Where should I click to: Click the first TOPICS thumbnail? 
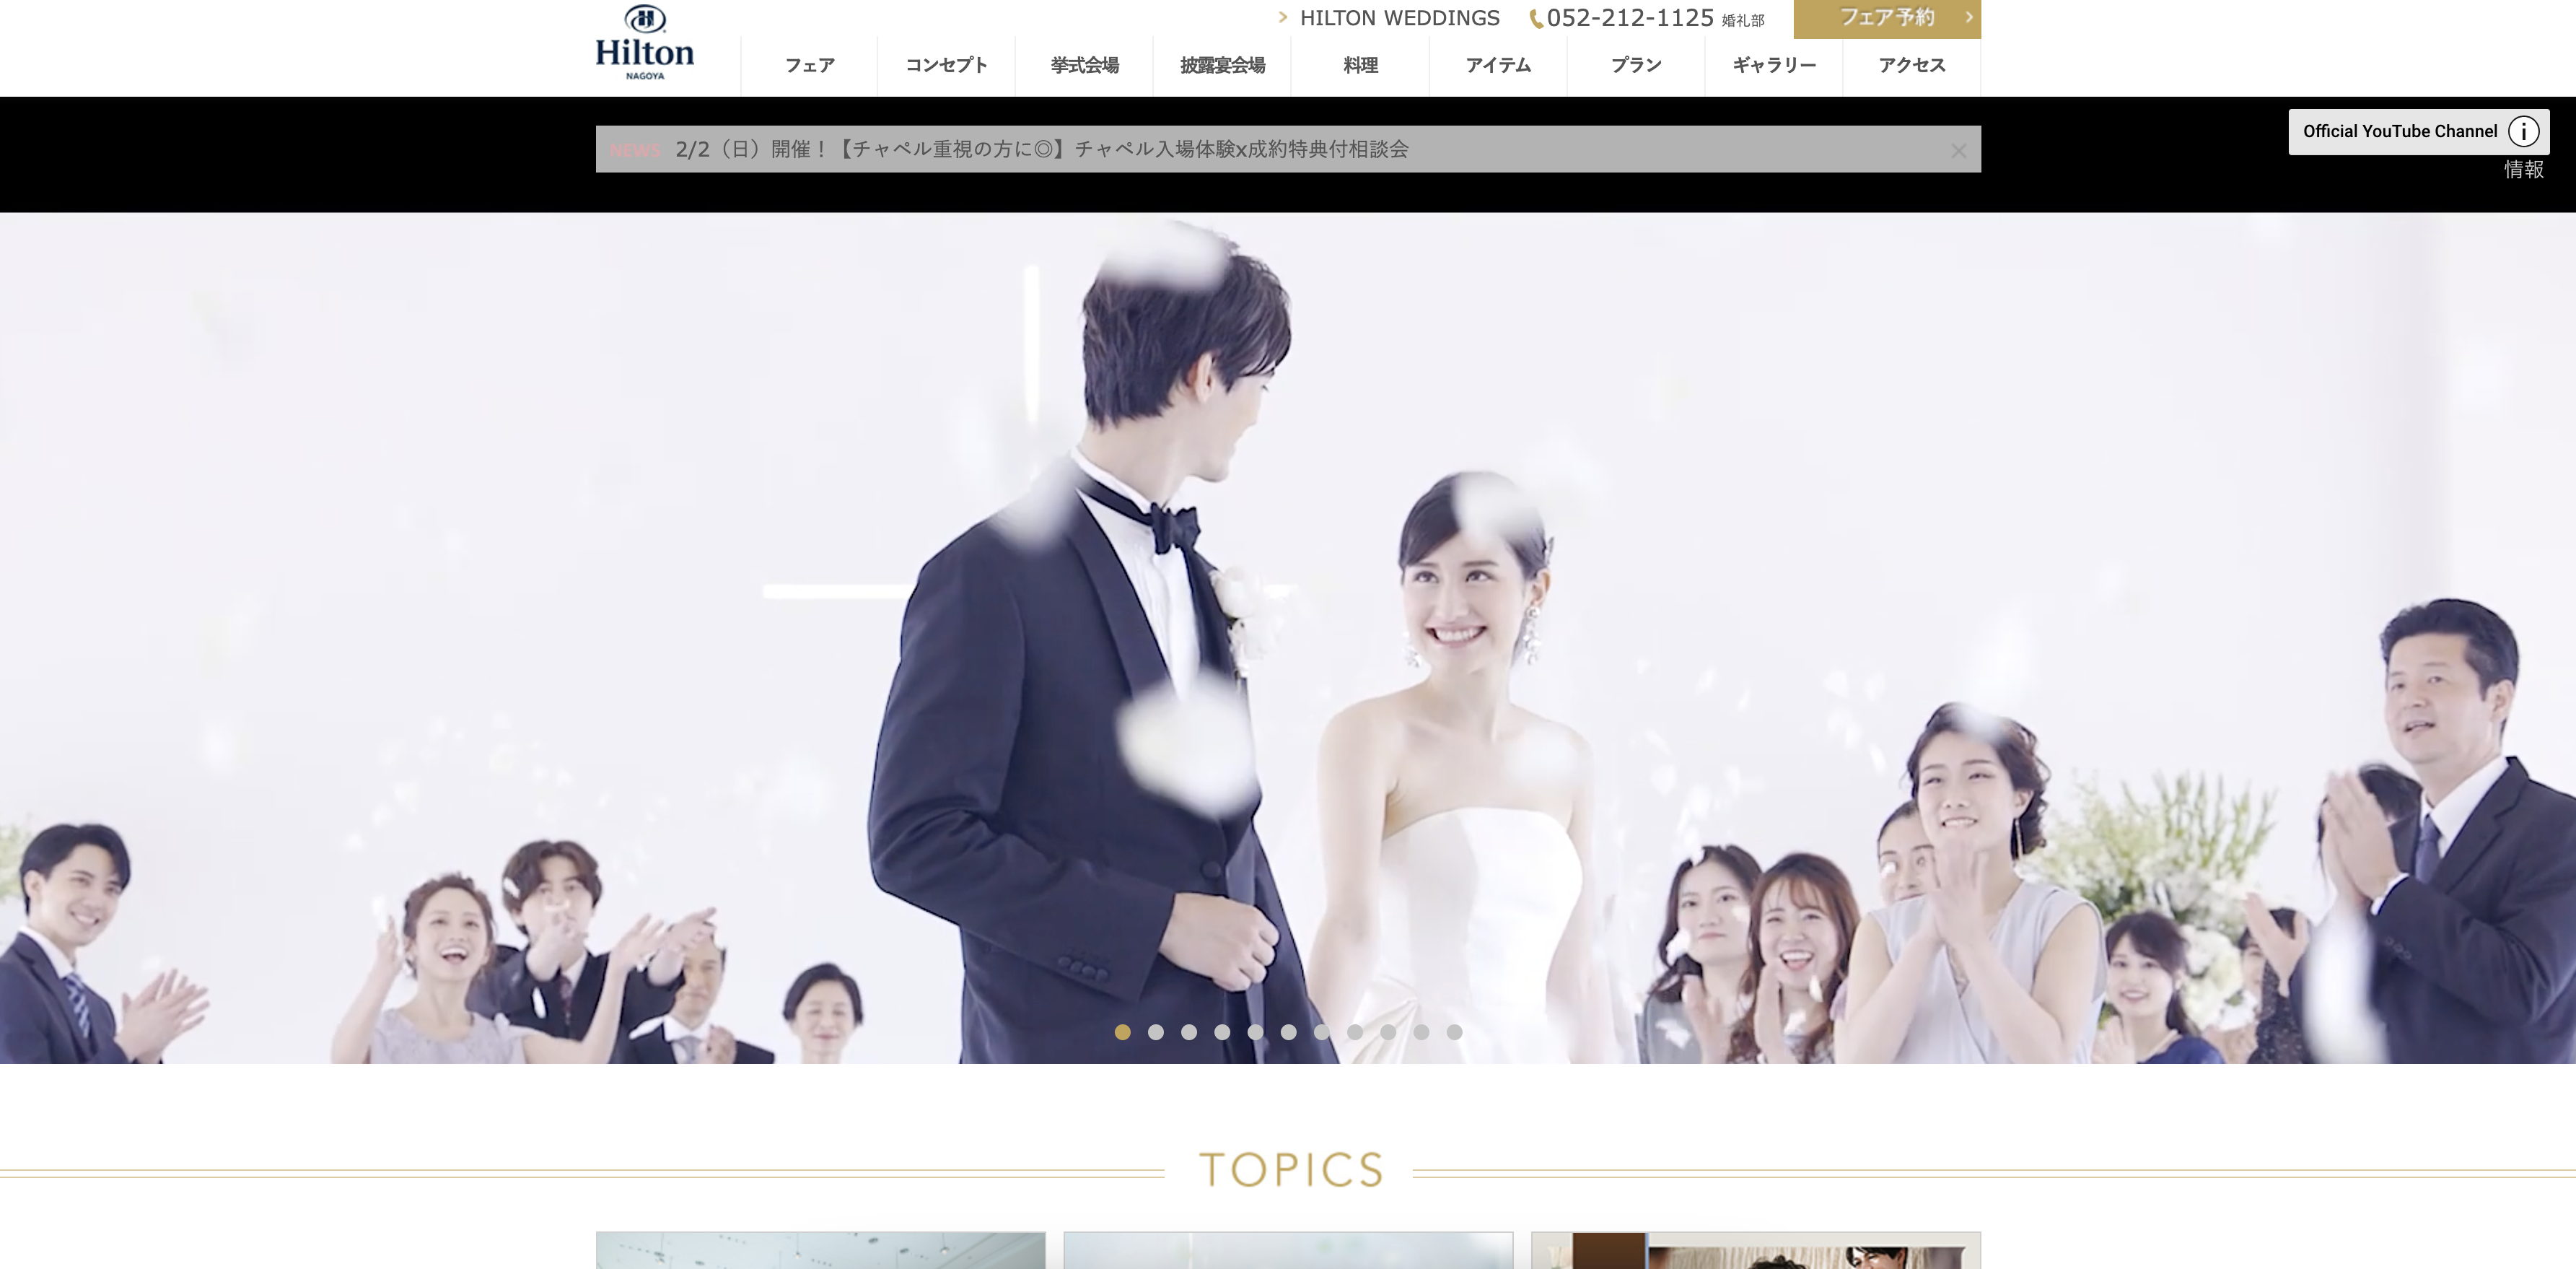(820, 1250)
